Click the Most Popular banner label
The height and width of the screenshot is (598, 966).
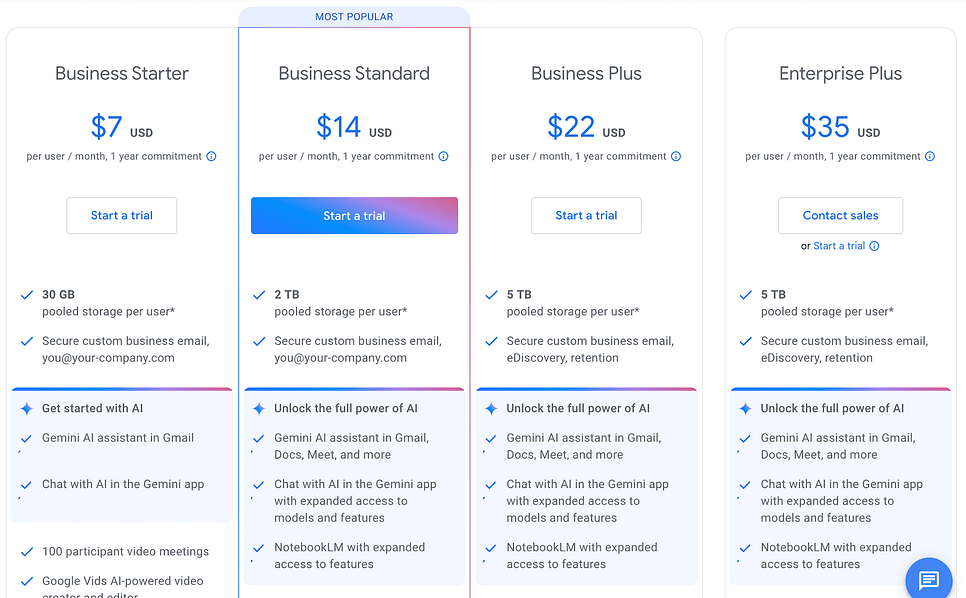pos(354,17)
